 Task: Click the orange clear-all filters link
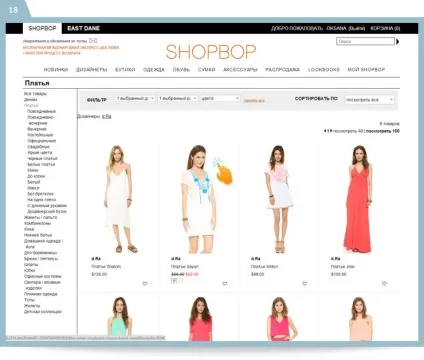254,100
